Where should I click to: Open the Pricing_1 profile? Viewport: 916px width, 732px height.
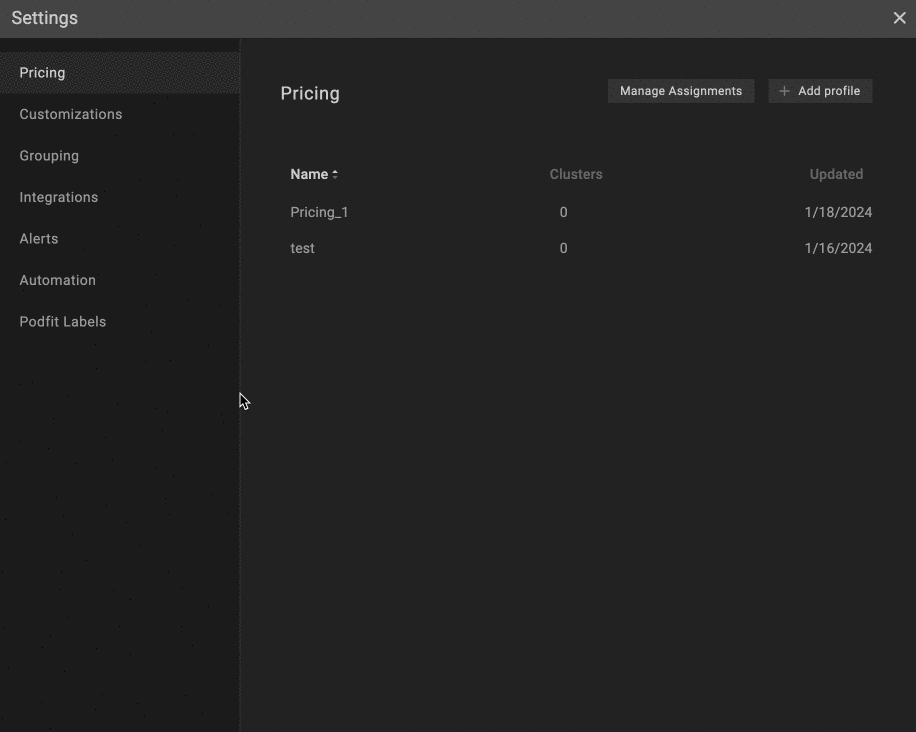(319, 212)
